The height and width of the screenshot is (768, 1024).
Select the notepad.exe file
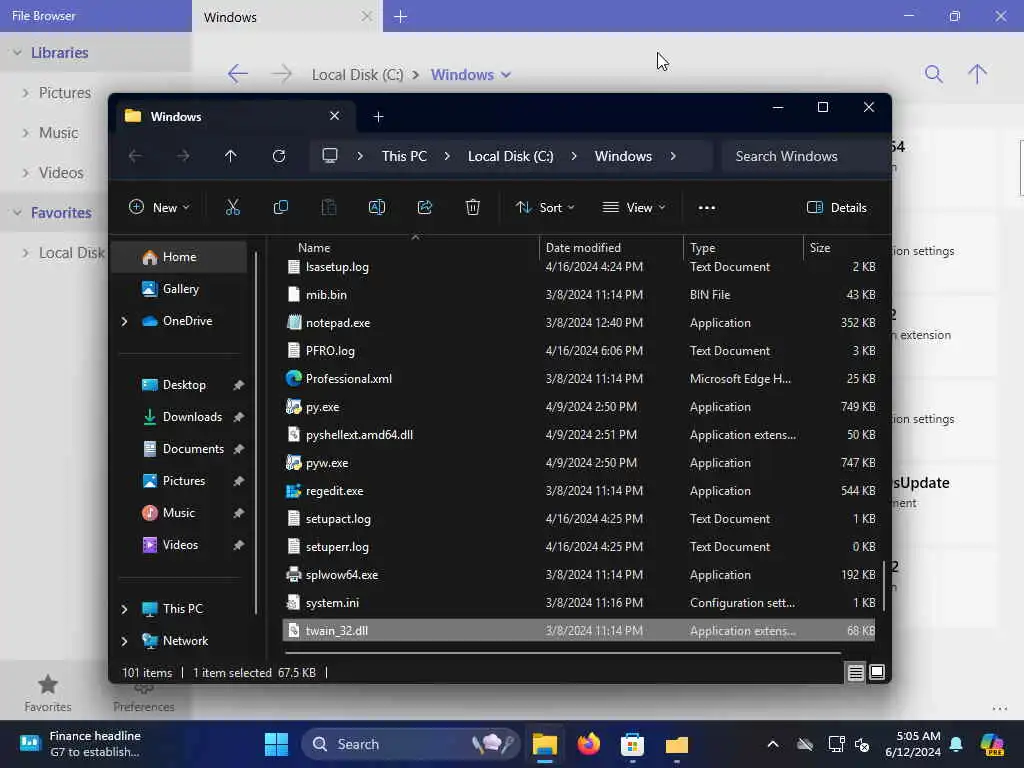pyautogui.click(x=579, y=323)
